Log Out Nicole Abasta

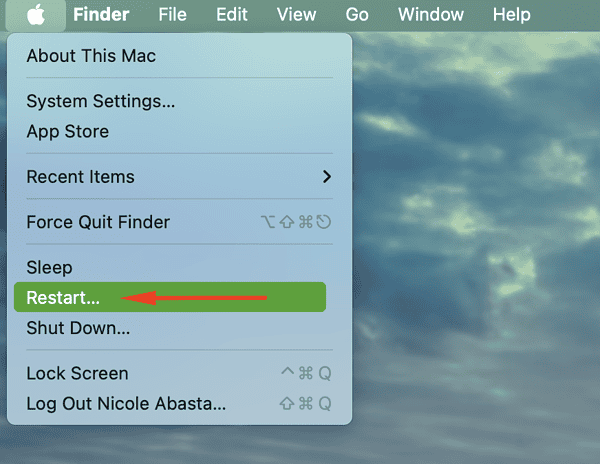tap(126, 404)
